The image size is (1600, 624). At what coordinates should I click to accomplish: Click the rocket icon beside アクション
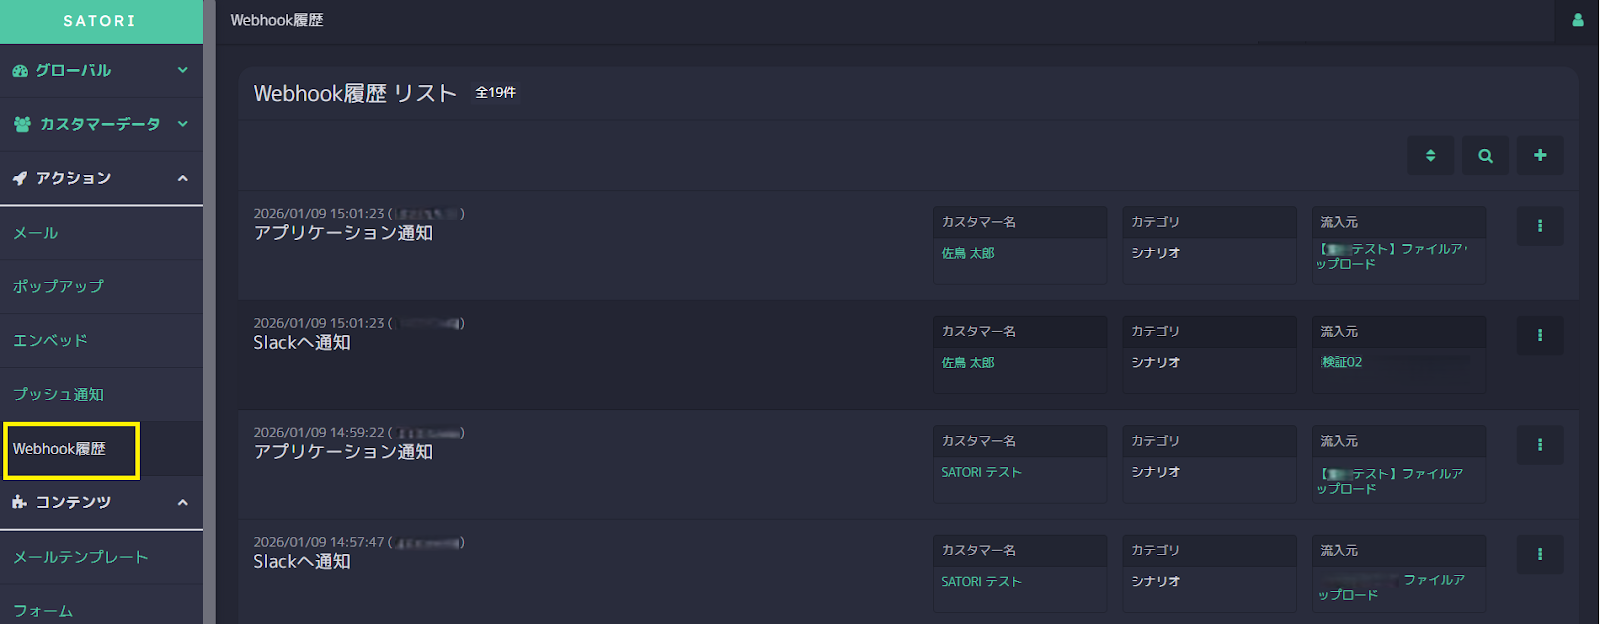click(21, 177)
